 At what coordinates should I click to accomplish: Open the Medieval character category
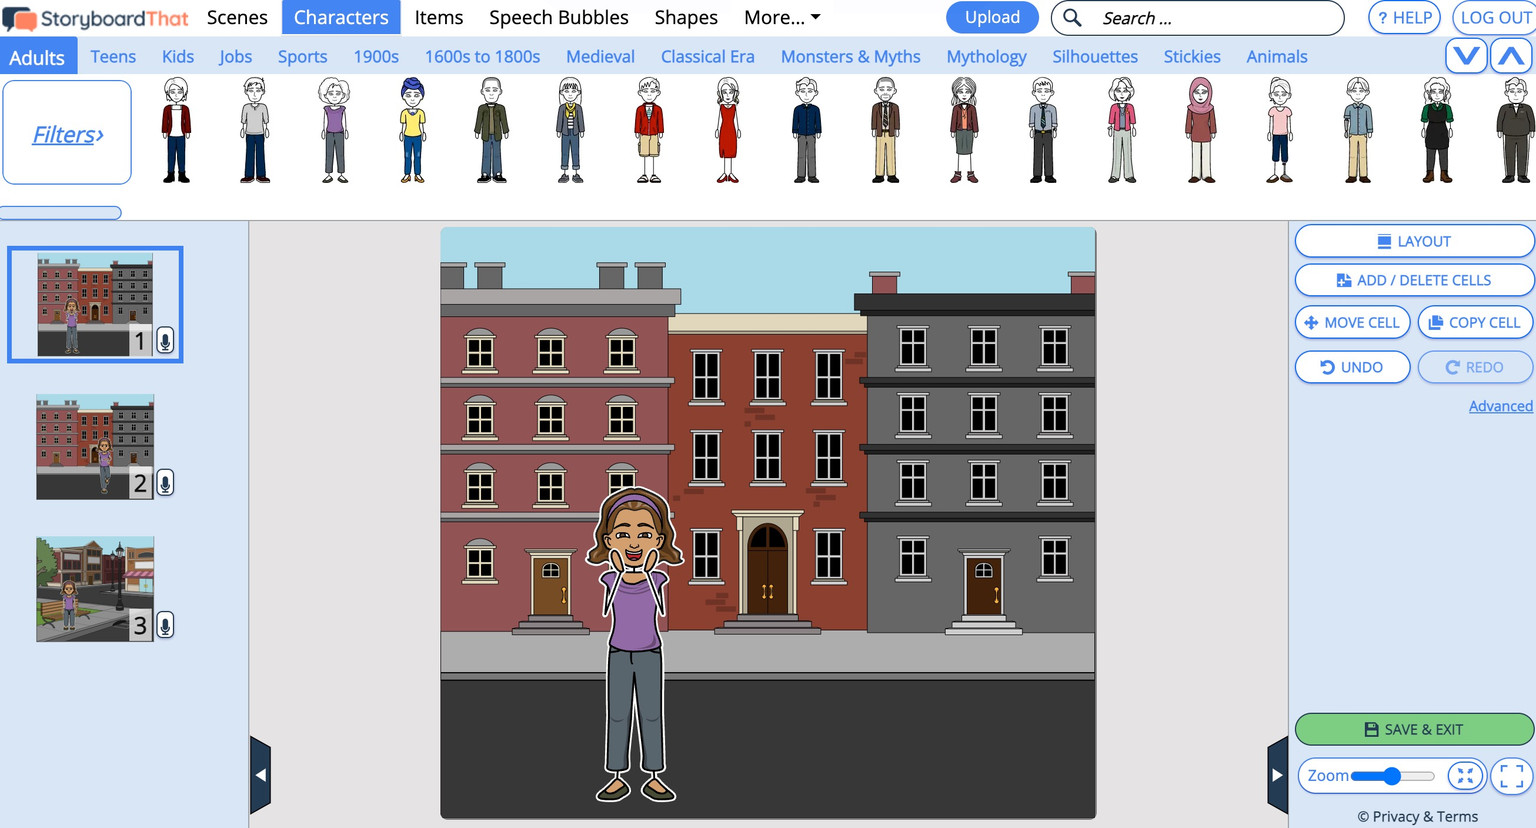pyautogui.click(x=600, y=57)
